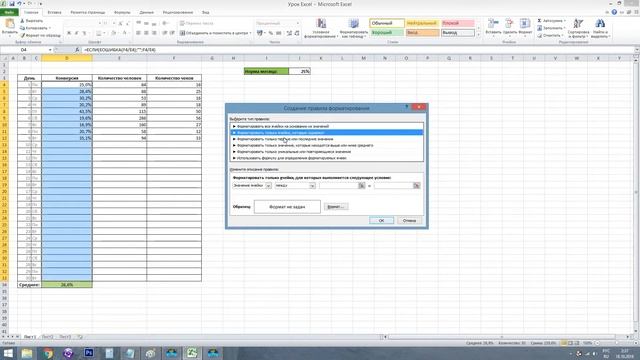Click the Cut (Вырезать) scissors icon

(x=23, y=20)
